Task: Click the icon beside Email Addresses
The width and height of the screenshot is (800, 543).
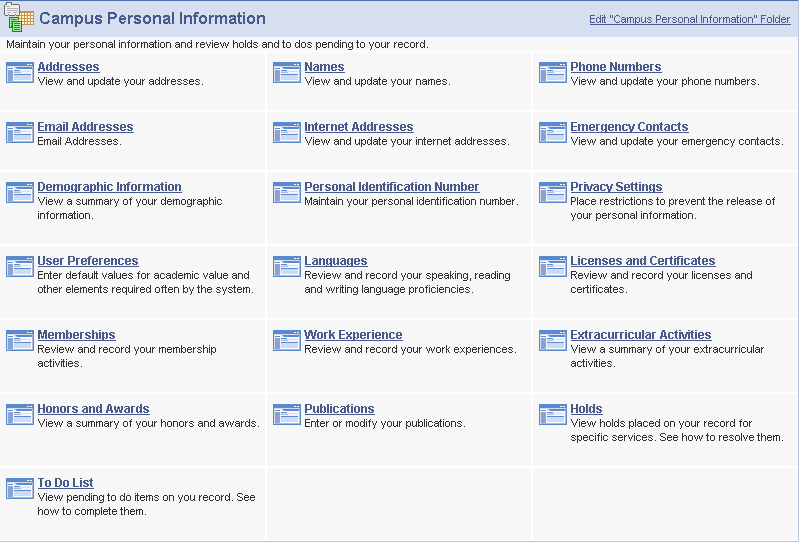Action: point(20,133)
